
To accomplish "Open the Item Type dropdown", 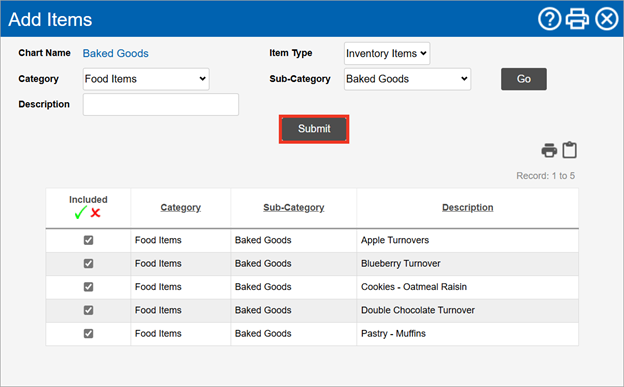I will (387, 53).
